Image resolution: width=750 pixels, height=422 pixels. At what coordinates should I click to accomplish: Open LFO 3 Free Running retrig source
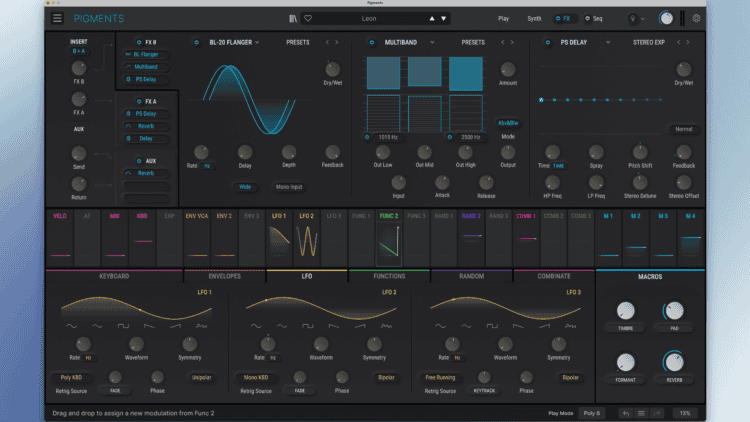tap(440, 378)
